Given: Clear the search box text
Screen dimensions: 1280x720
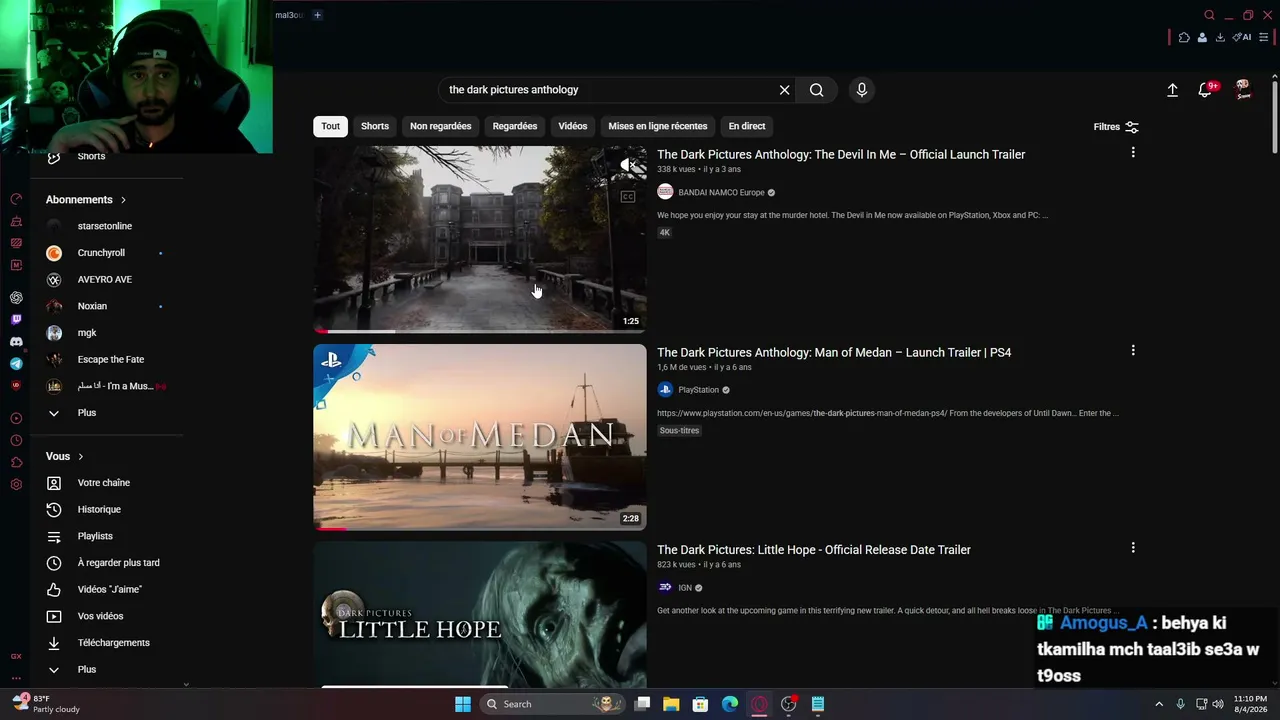Looking at the screenshot, I should tap(785, 90).
